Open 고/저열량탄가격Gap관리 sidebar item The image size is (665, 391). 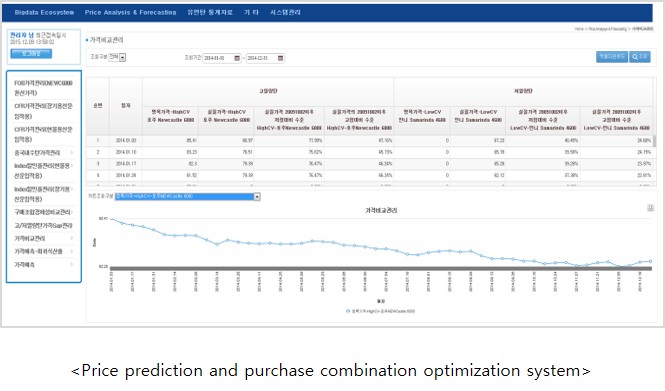(43, 225)
